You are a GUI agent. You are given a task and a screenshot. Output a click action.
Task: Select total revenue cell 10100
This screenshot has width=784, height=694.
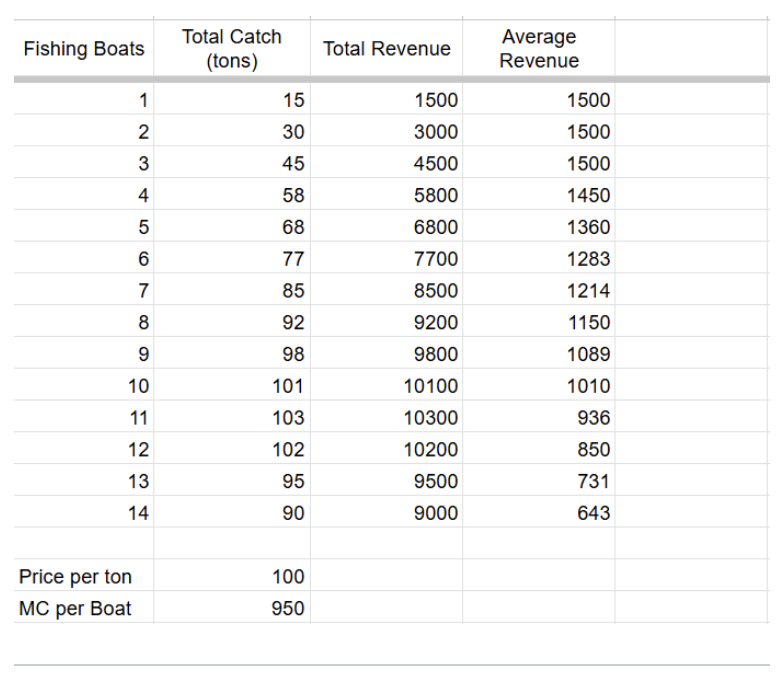point(386,385)
